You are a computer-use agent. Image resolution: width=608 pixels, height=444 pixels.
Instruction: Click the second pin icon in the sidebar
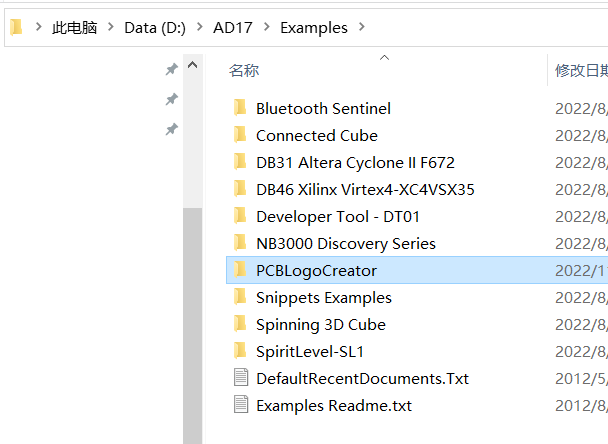171,99
